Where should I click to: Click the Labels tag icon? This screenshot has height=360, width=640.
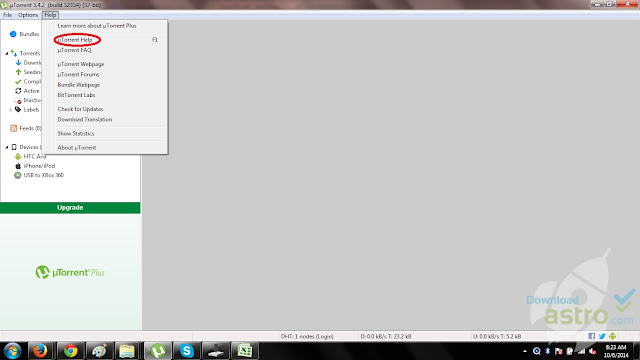18,109
